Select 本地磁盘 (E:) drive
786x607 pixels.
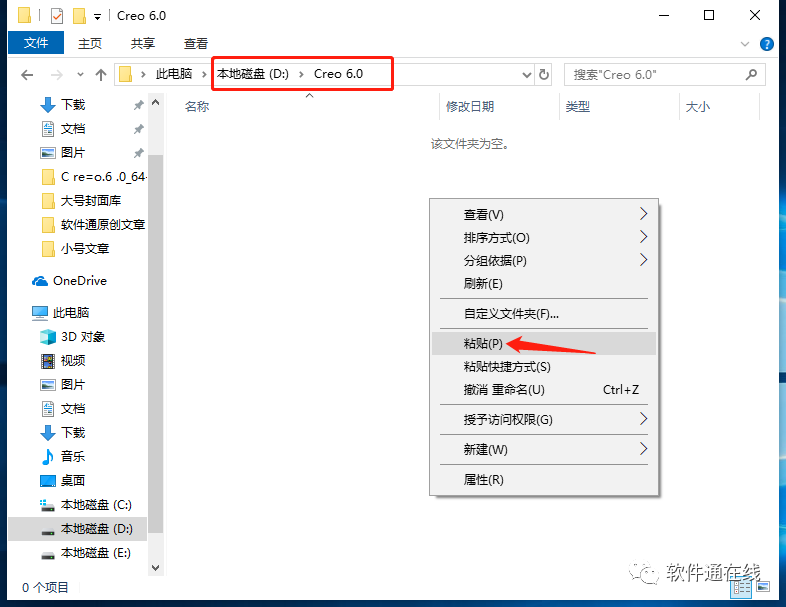pyautogui.click(x=95, y=553)
